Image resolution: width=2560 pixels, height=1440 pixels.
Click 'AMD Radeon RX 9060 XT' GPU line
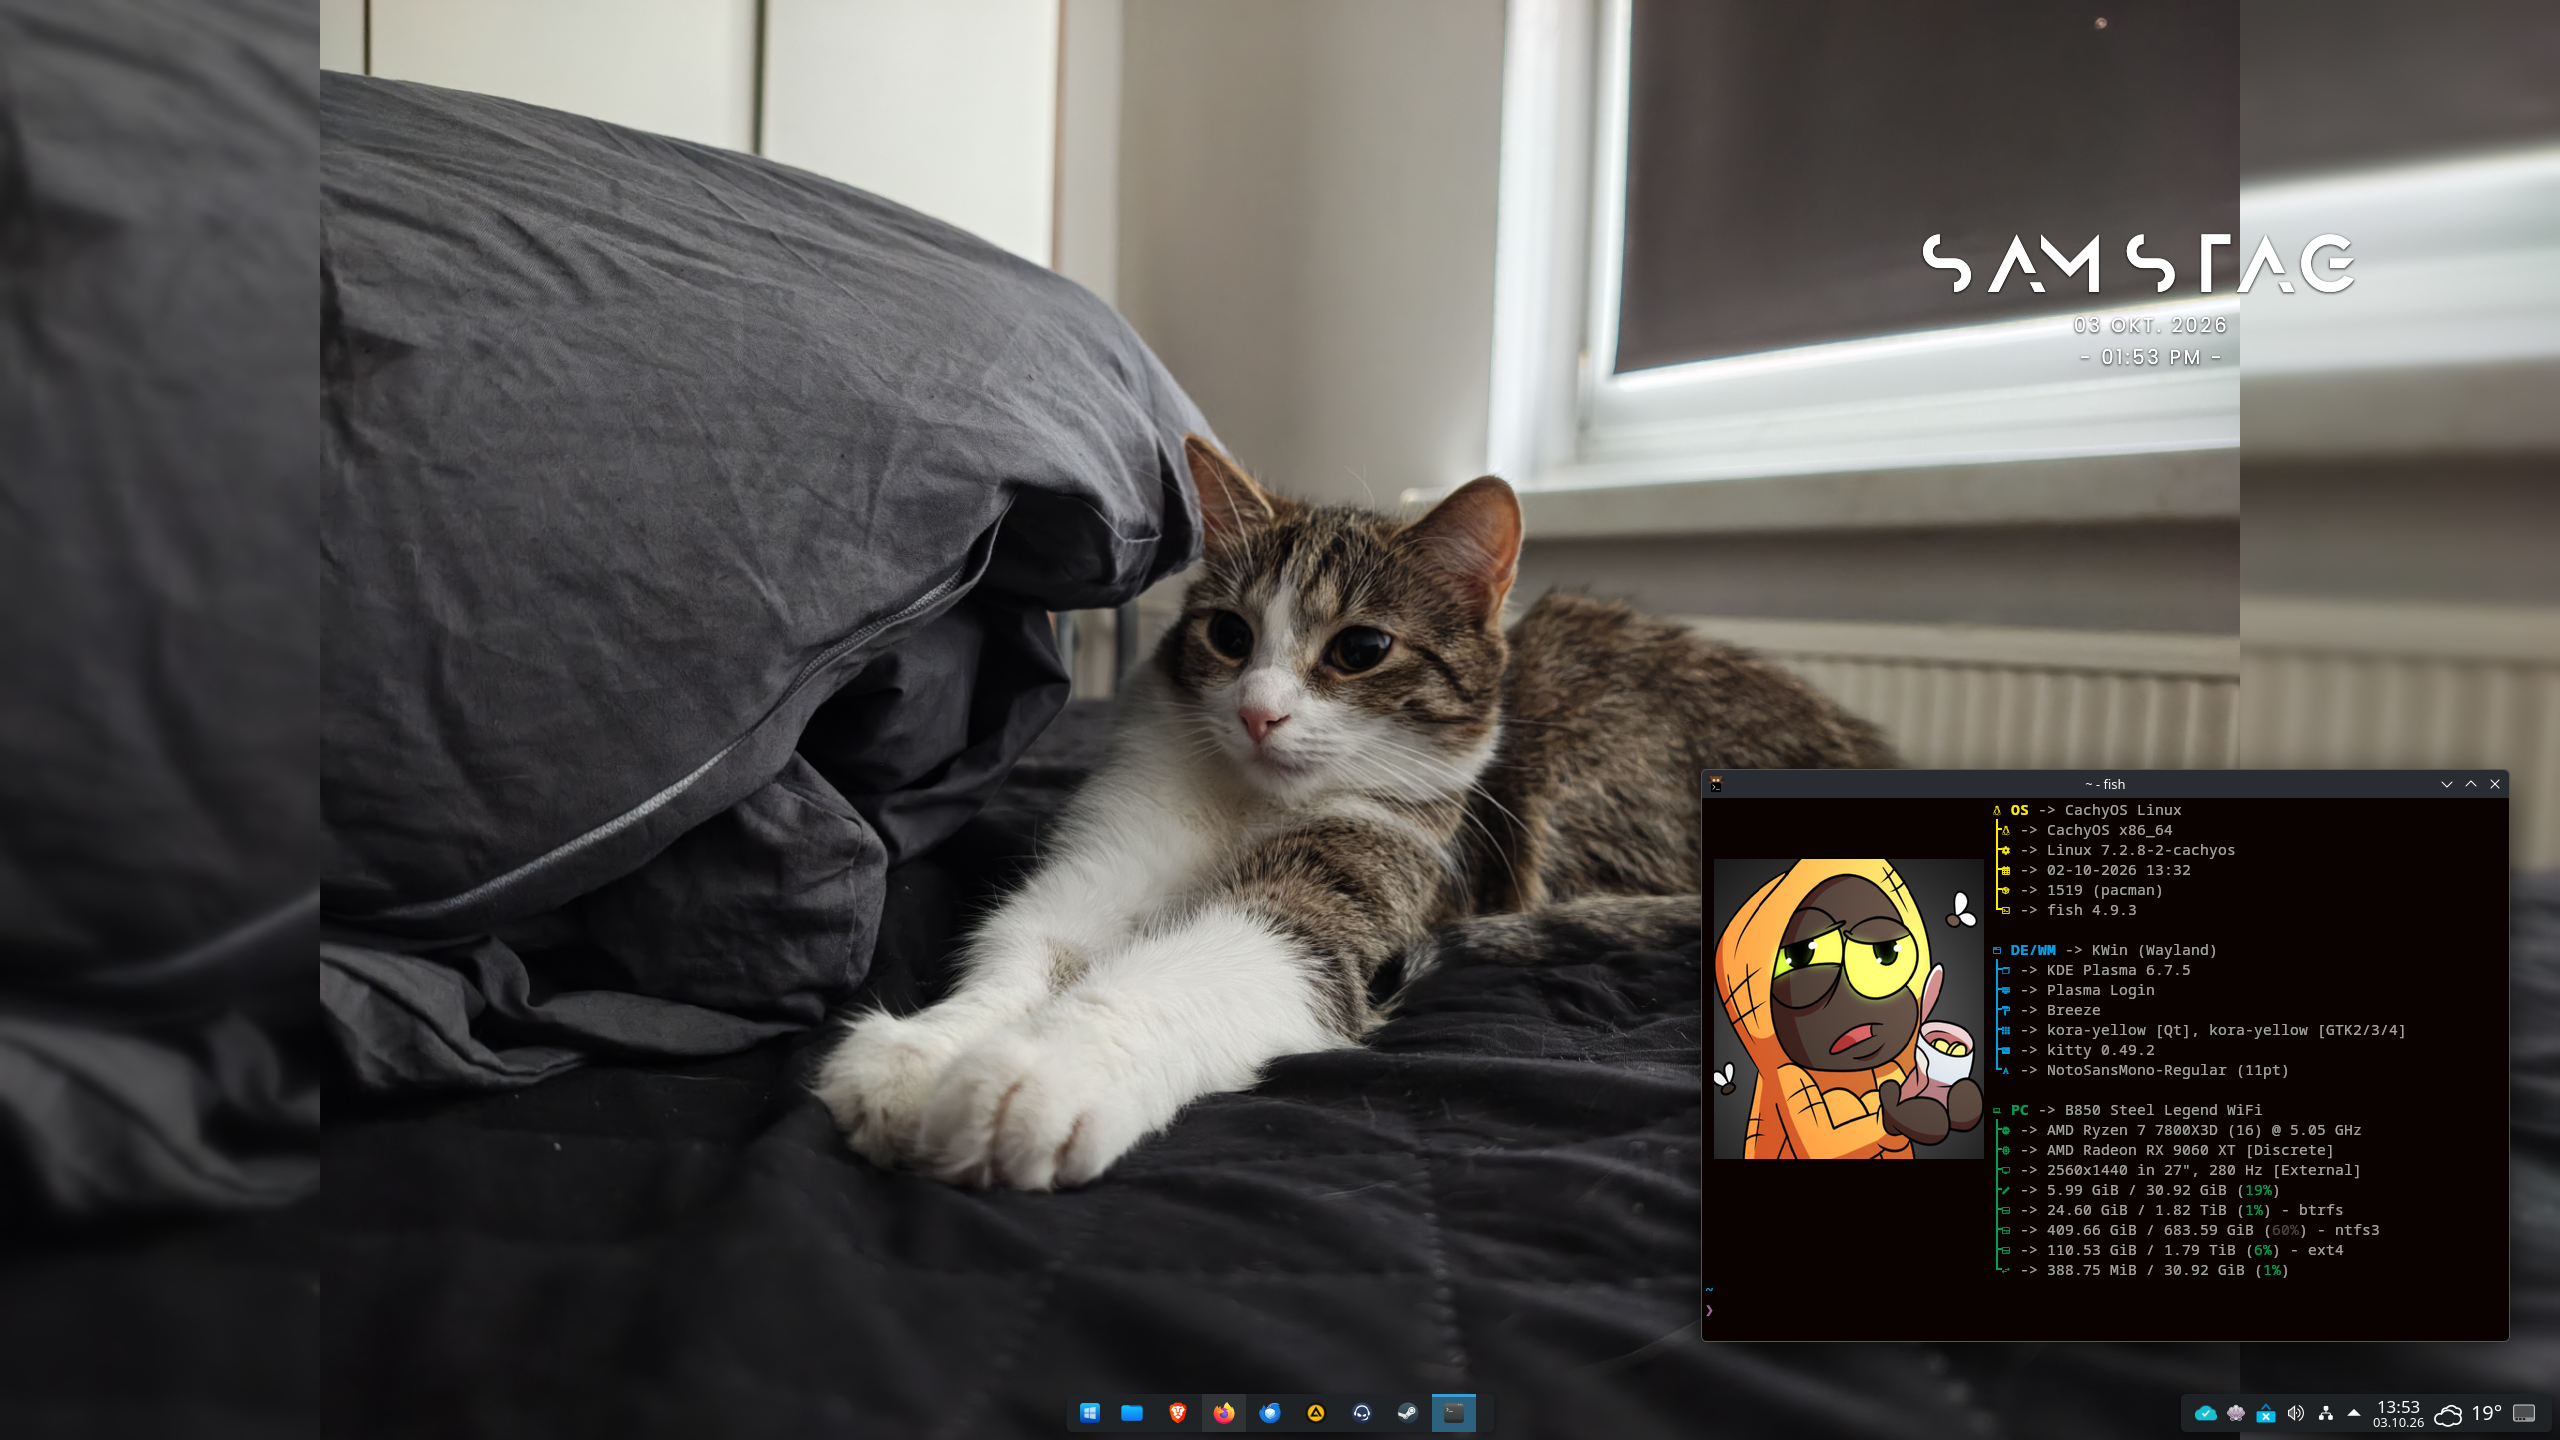(2190, 1150)
